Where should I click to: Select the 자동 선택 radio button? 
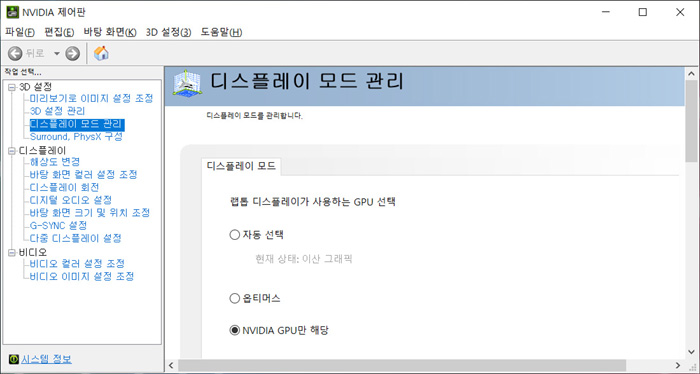tap(234, 234)
